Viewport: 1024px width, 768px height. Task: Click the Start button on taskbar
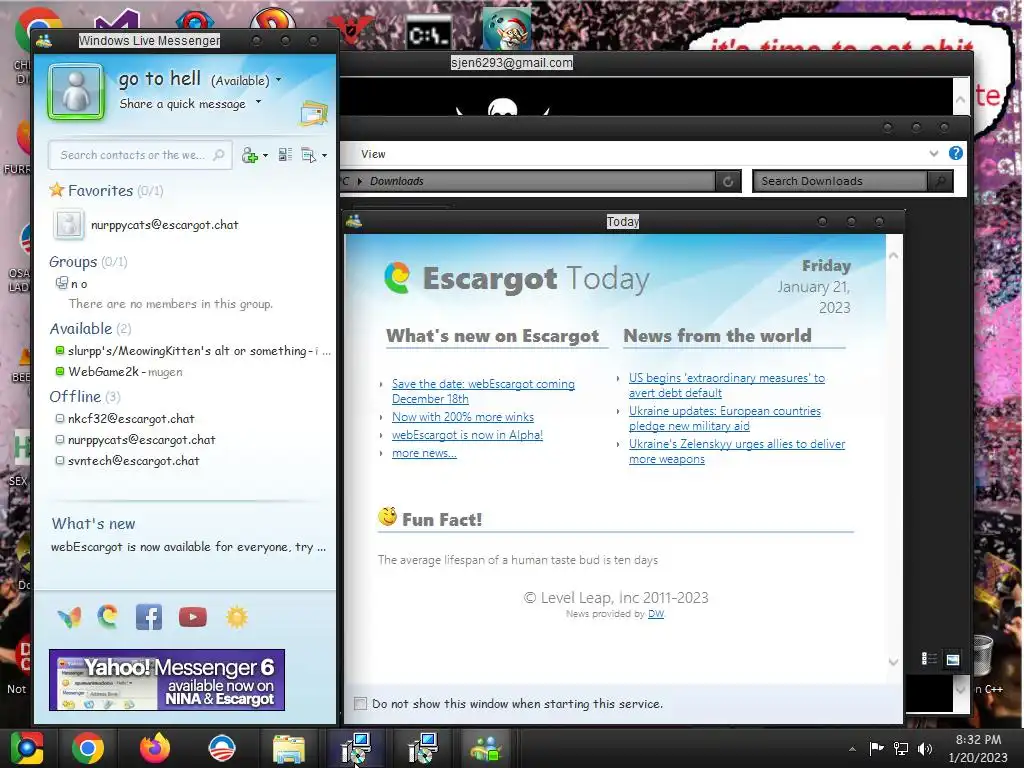pos(27,748)
